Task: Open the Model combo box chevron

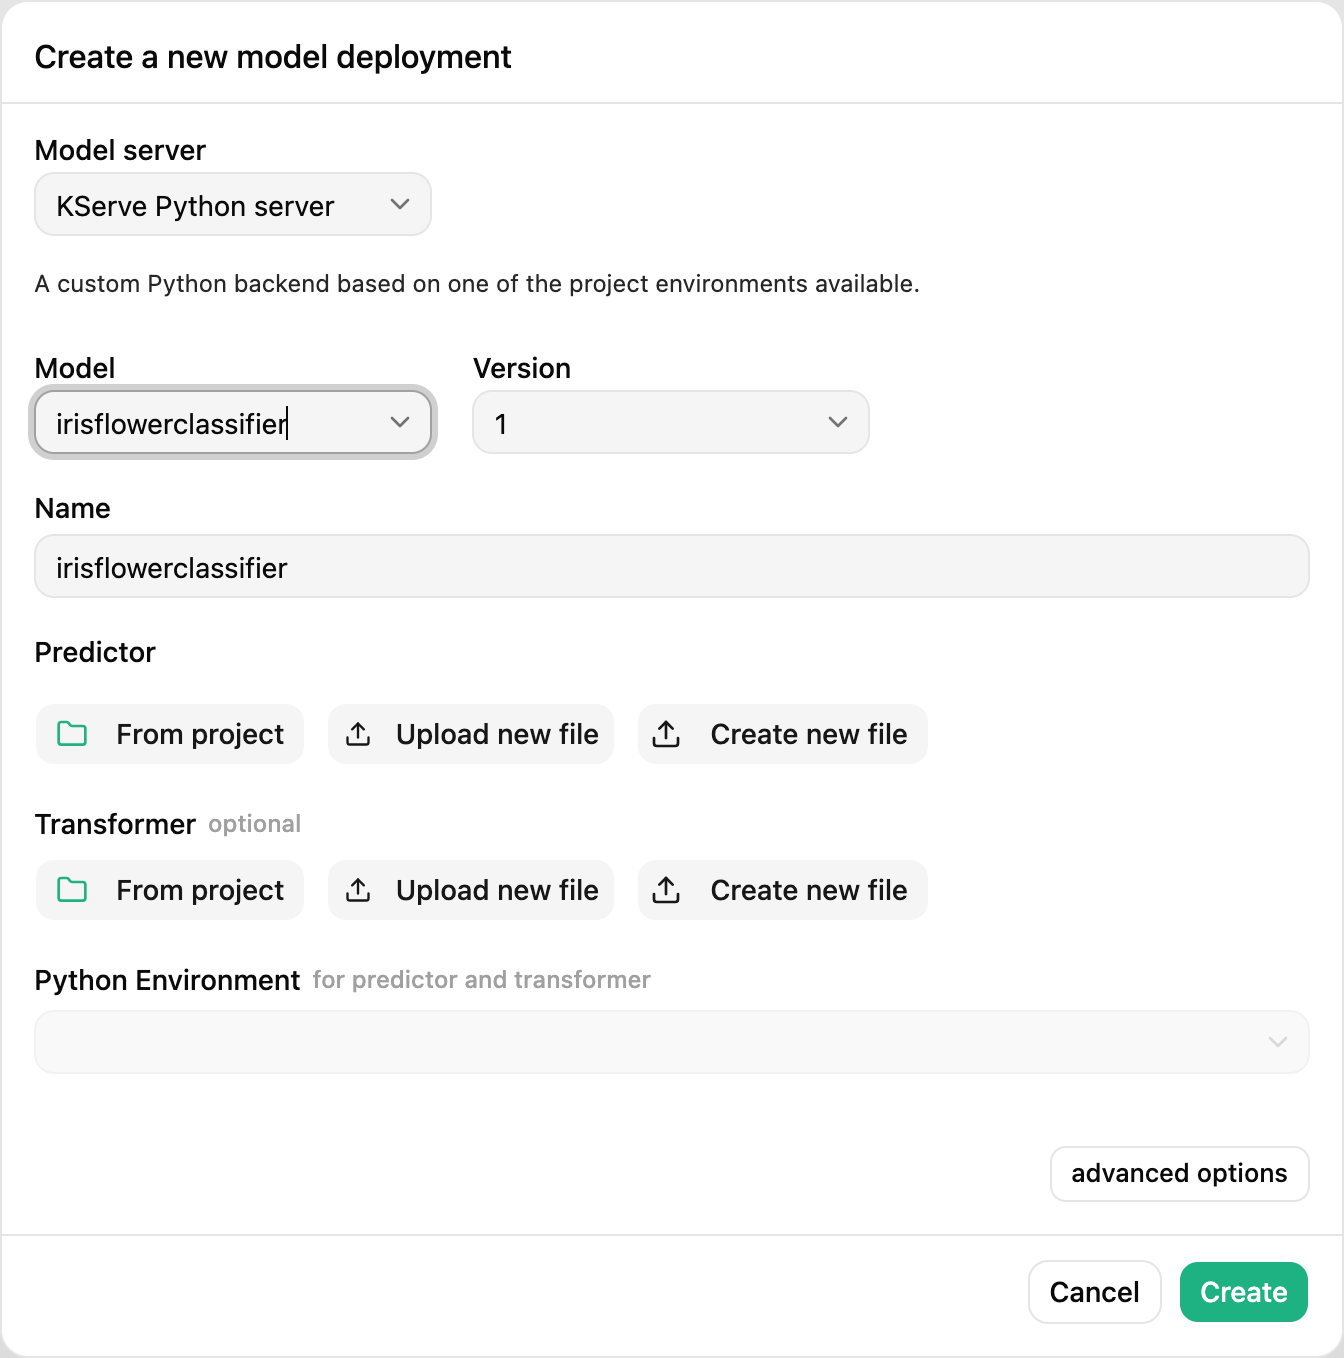Action: click(x=400, y=423)
